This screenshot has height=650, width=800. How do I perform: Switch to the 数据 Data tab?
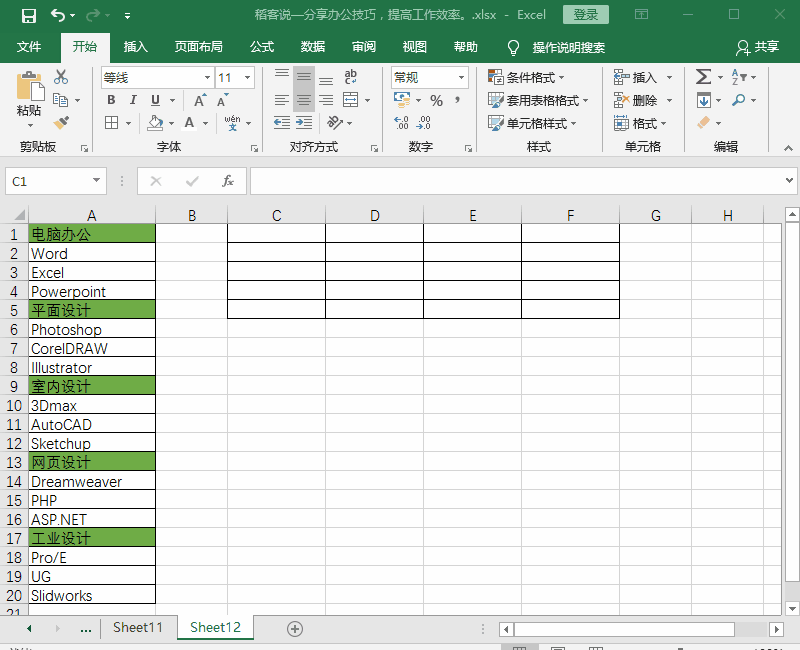[x=313, y=47]
